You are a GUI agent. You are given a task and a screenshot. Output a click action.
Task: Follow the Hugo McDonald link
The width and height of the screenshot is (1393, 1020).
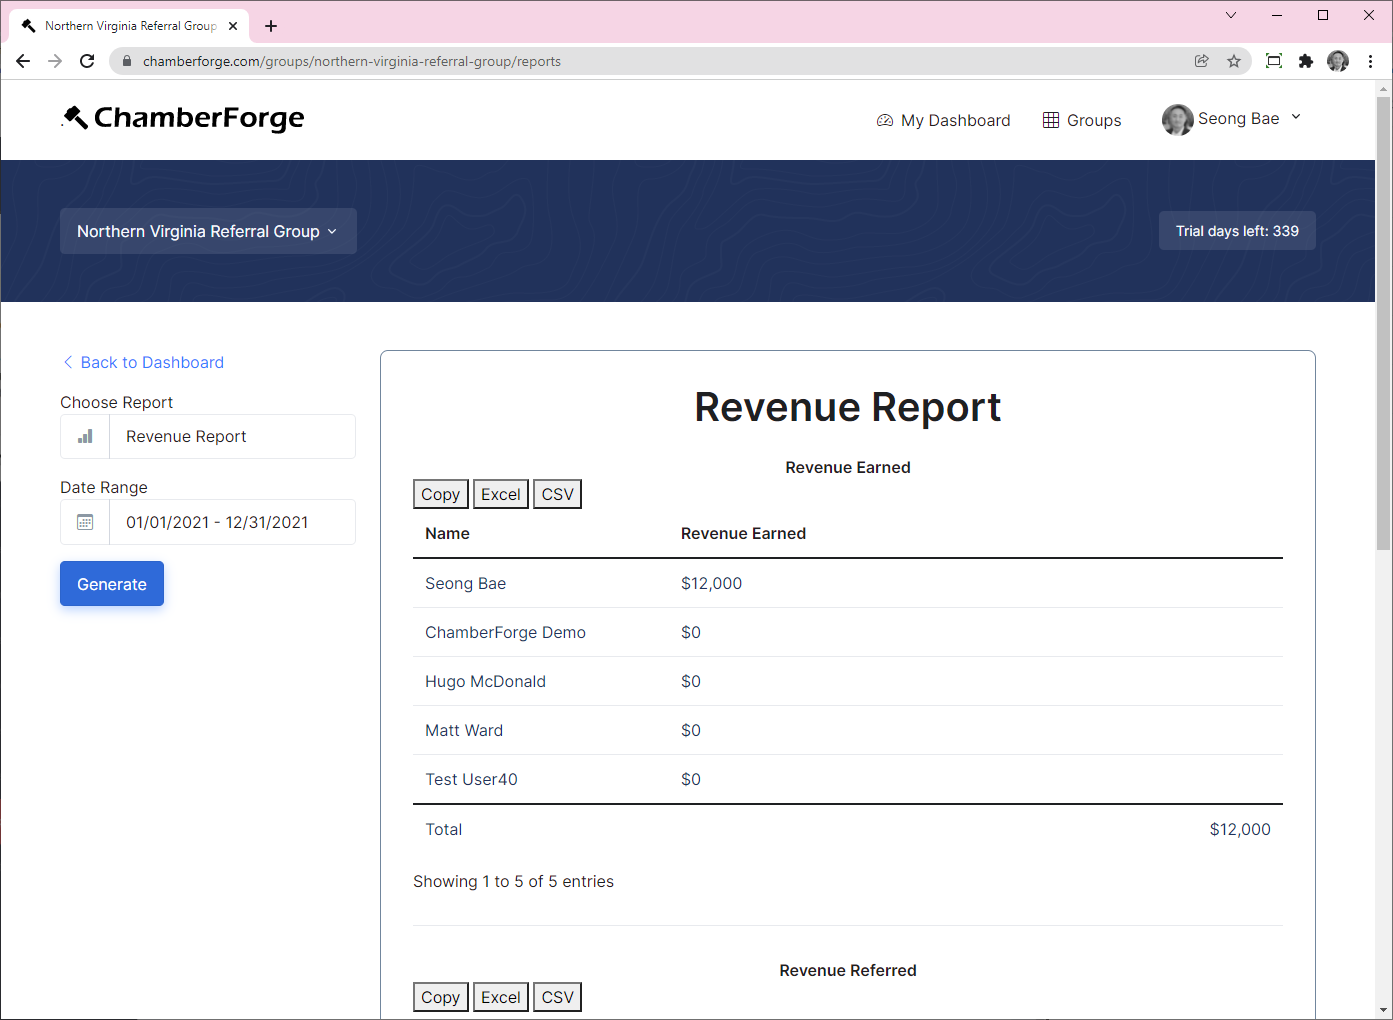point(485,681)
